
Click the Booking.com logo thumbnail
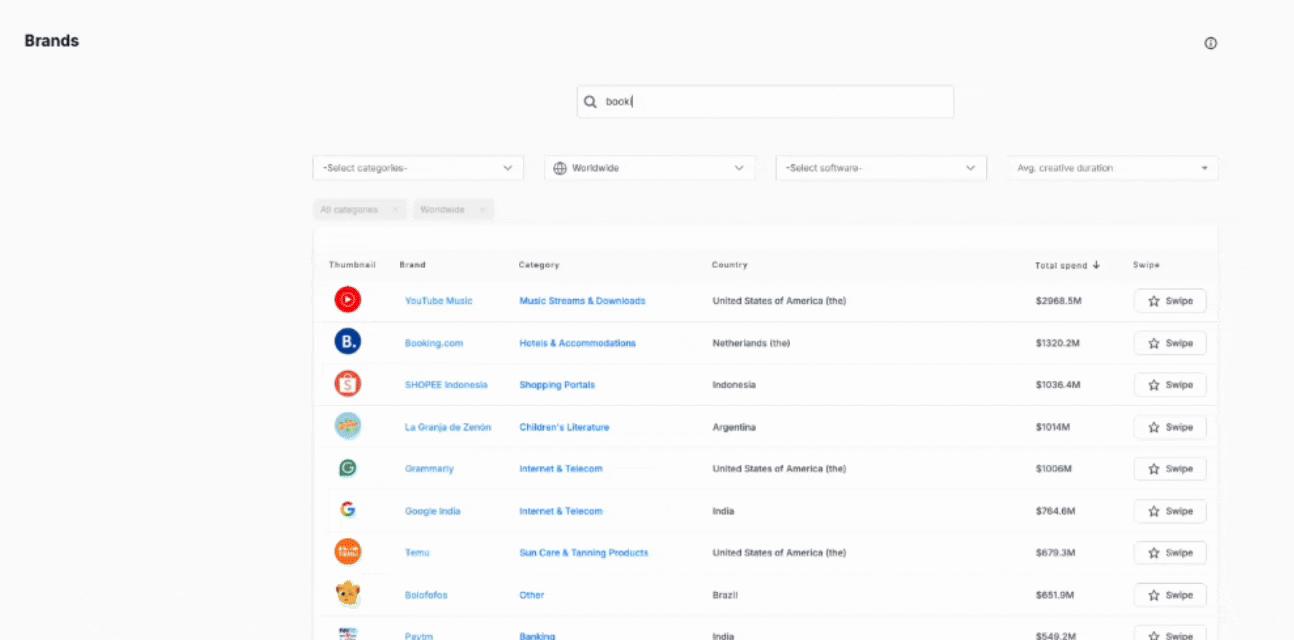click(x=347, y=343)
